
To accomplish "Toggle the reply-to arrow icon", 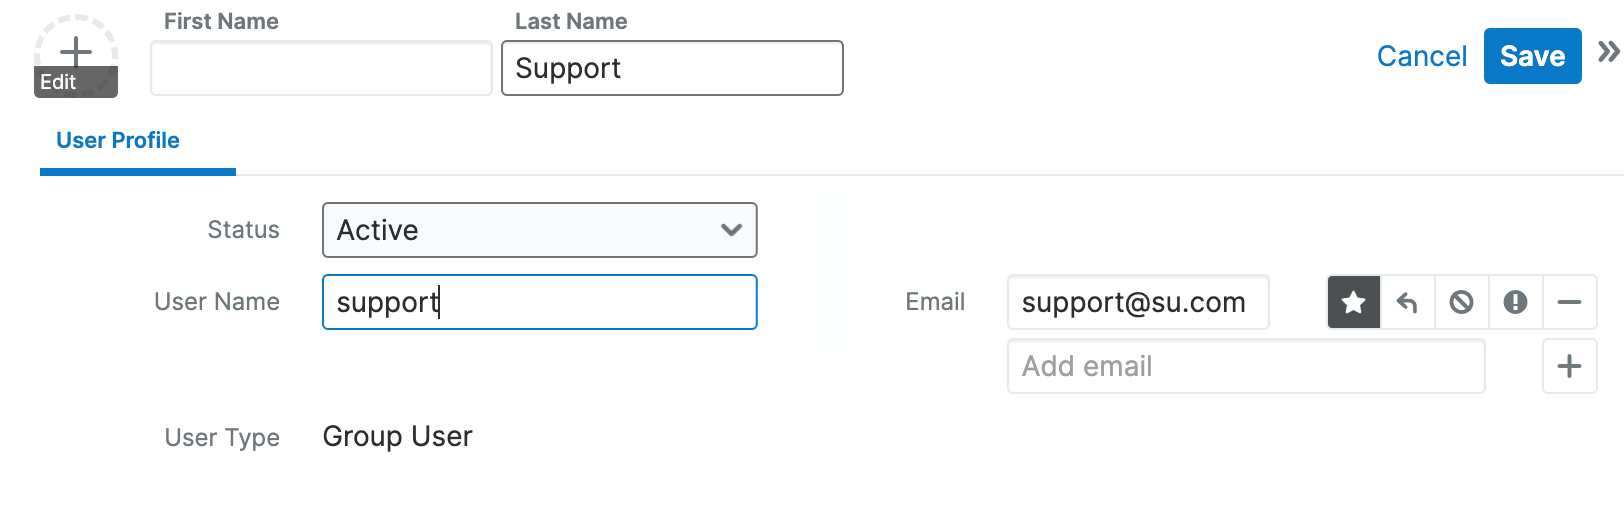I will pos(1408,302).
